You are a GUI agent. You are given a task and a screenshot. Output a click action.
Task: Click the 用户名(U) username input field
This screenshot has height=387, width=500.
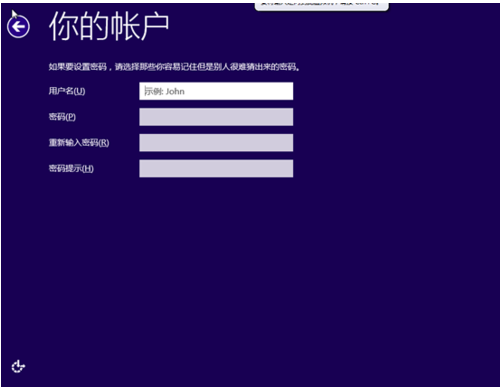coord(216,91)
